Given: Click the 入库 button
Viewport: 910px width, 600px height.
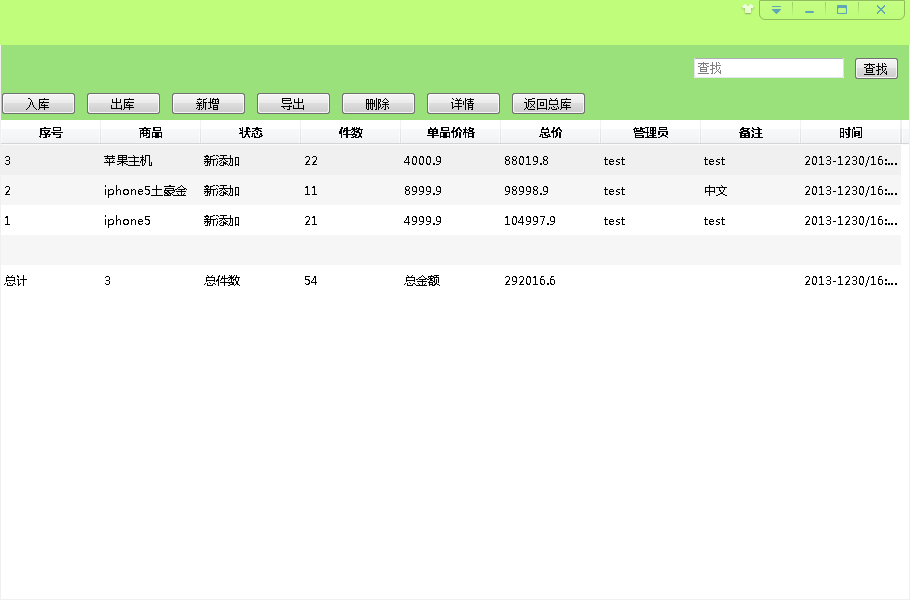Looking at the screenshot, I should [38, 104].
